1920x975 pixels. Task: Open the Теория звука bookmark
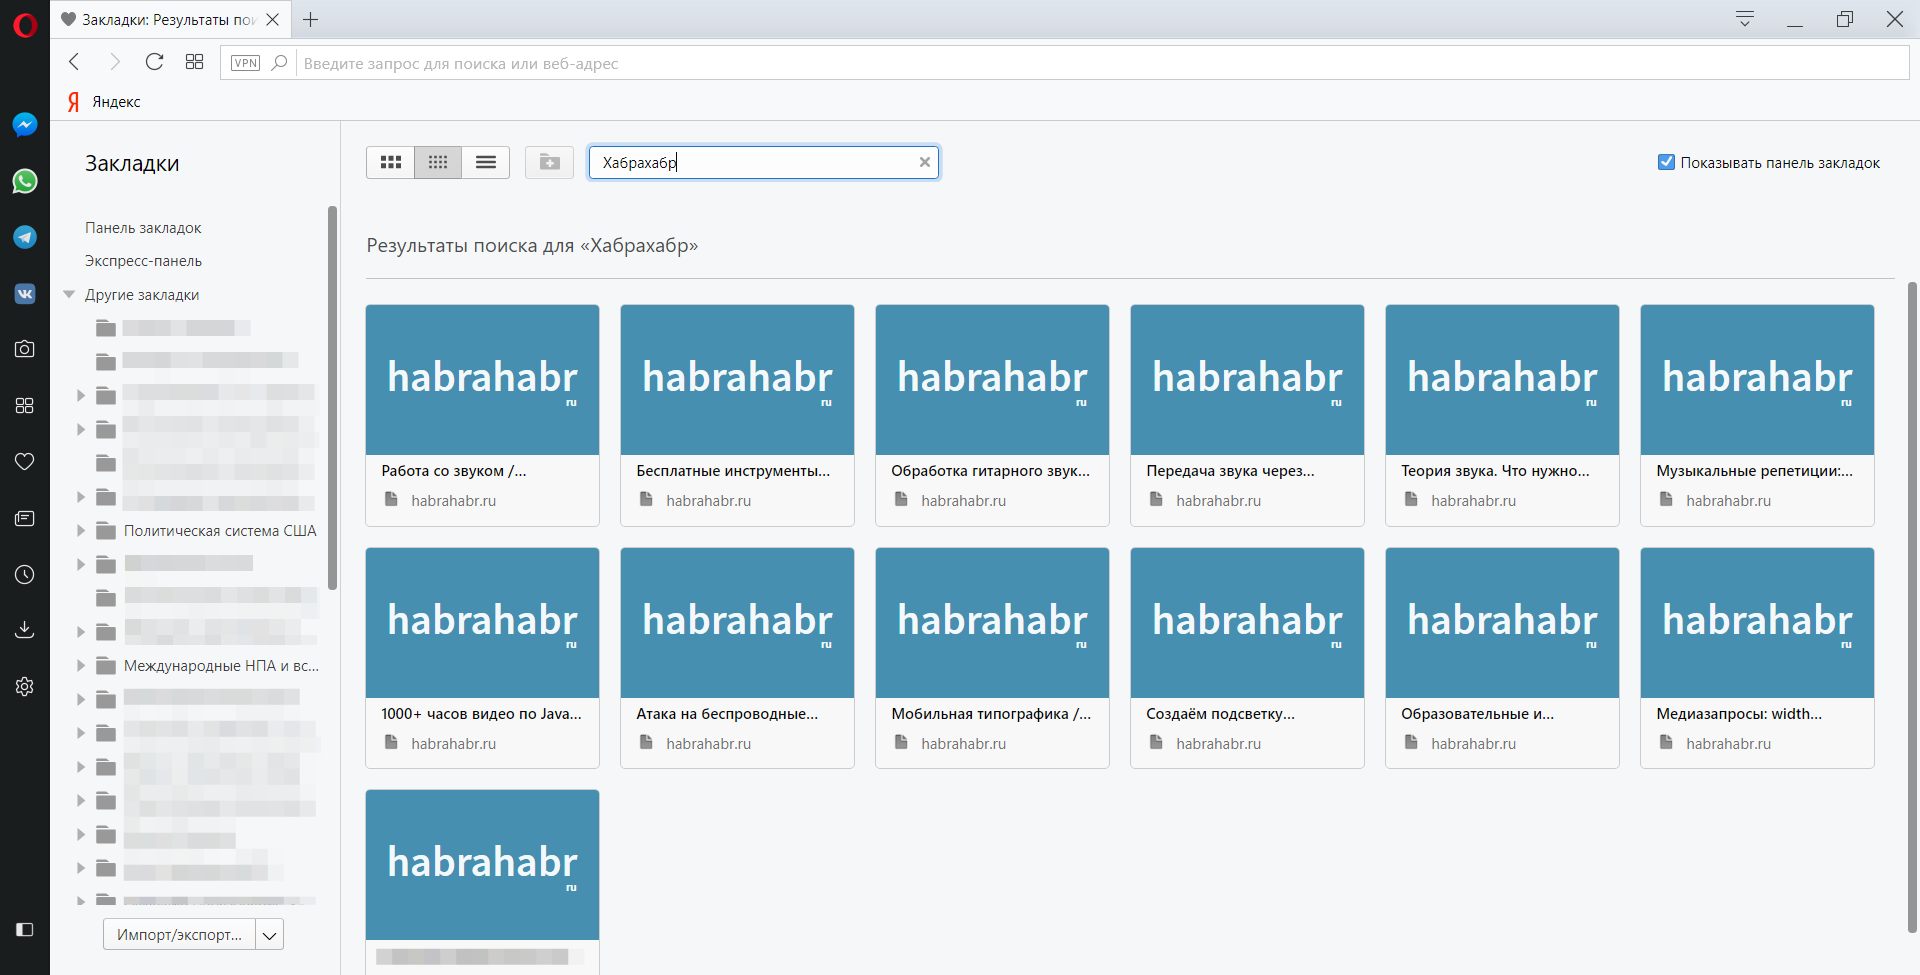pyautogui.click(x=1502, y=415)
